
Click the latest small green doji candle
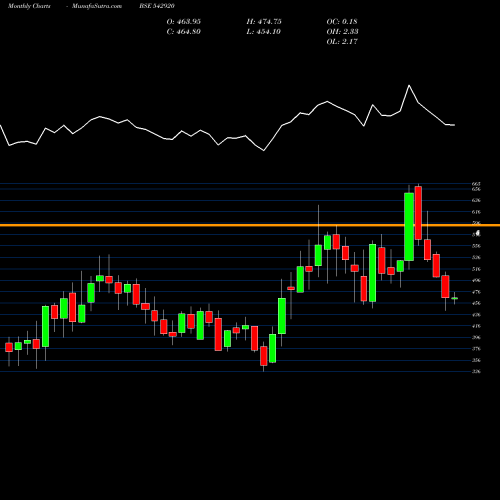[454, 298]
